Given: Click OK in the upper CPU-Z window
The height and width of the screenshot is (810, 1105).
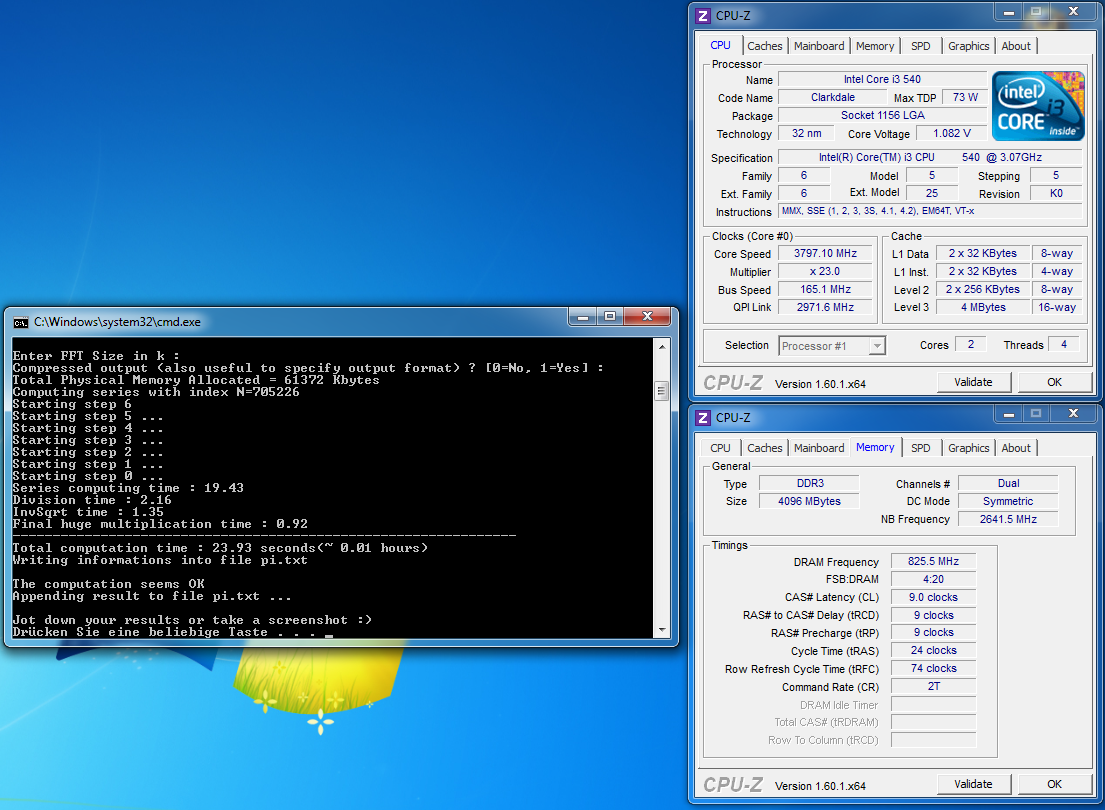Looking at the screenshot, I should [x=1054, y=382].
